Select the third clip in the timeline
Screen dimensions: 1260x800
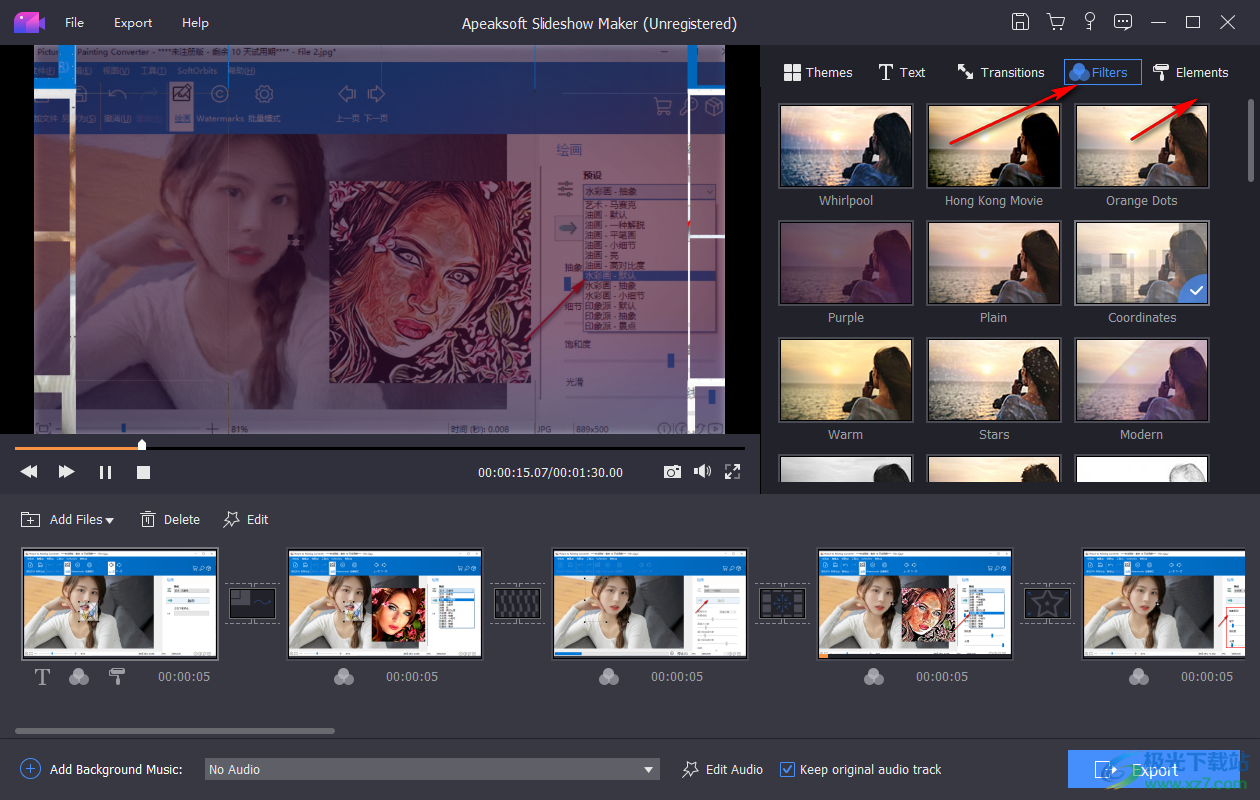pos(650,603)
